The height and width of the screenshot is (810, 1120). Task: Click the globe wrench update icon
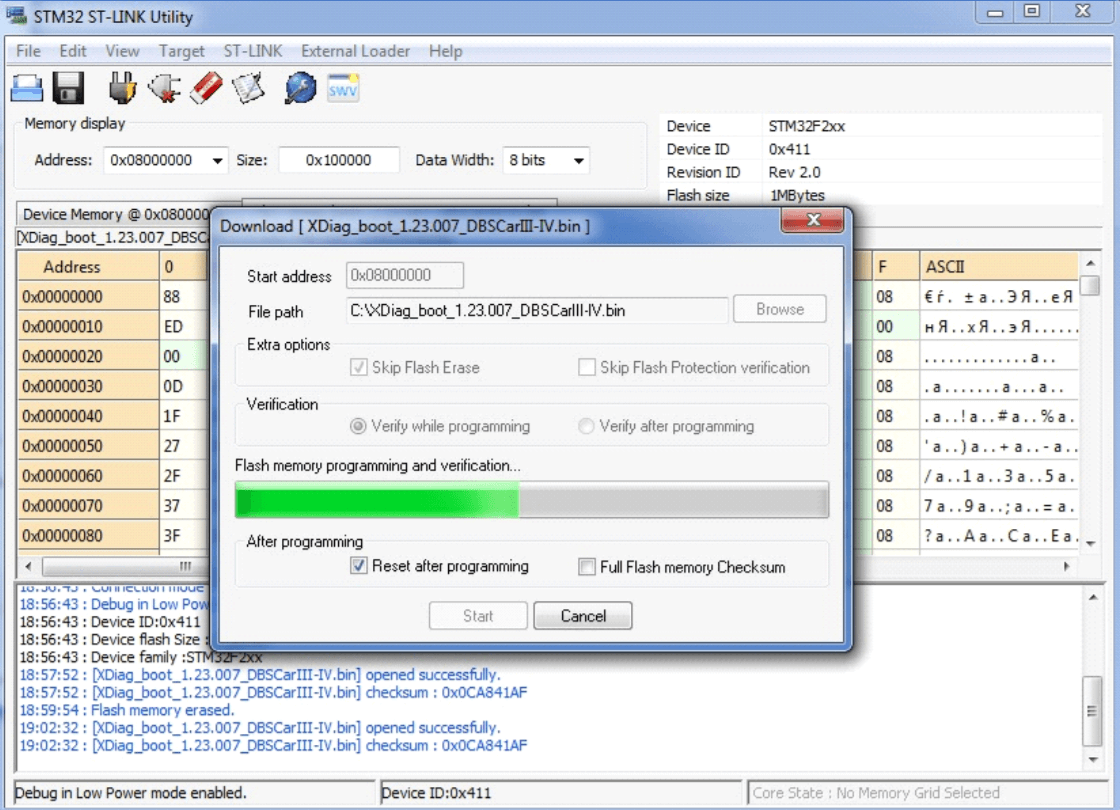tap(300, 89)
